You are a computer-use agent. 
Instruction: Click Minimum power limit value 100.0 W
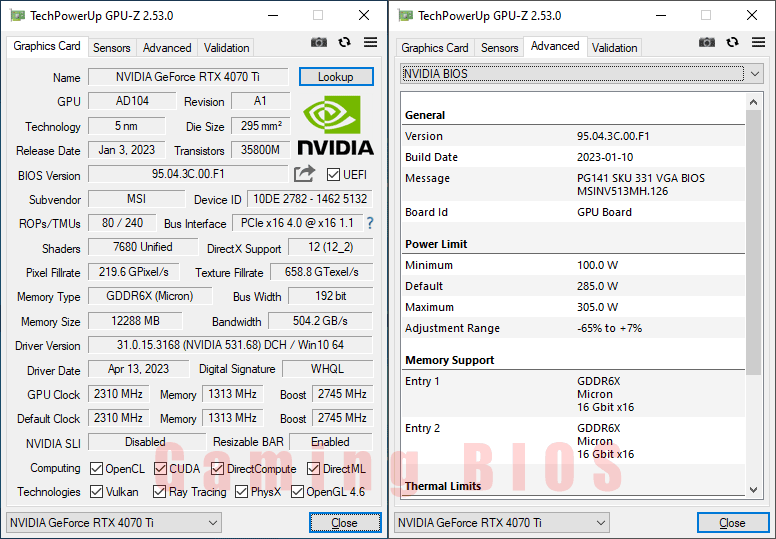[597, 265]
